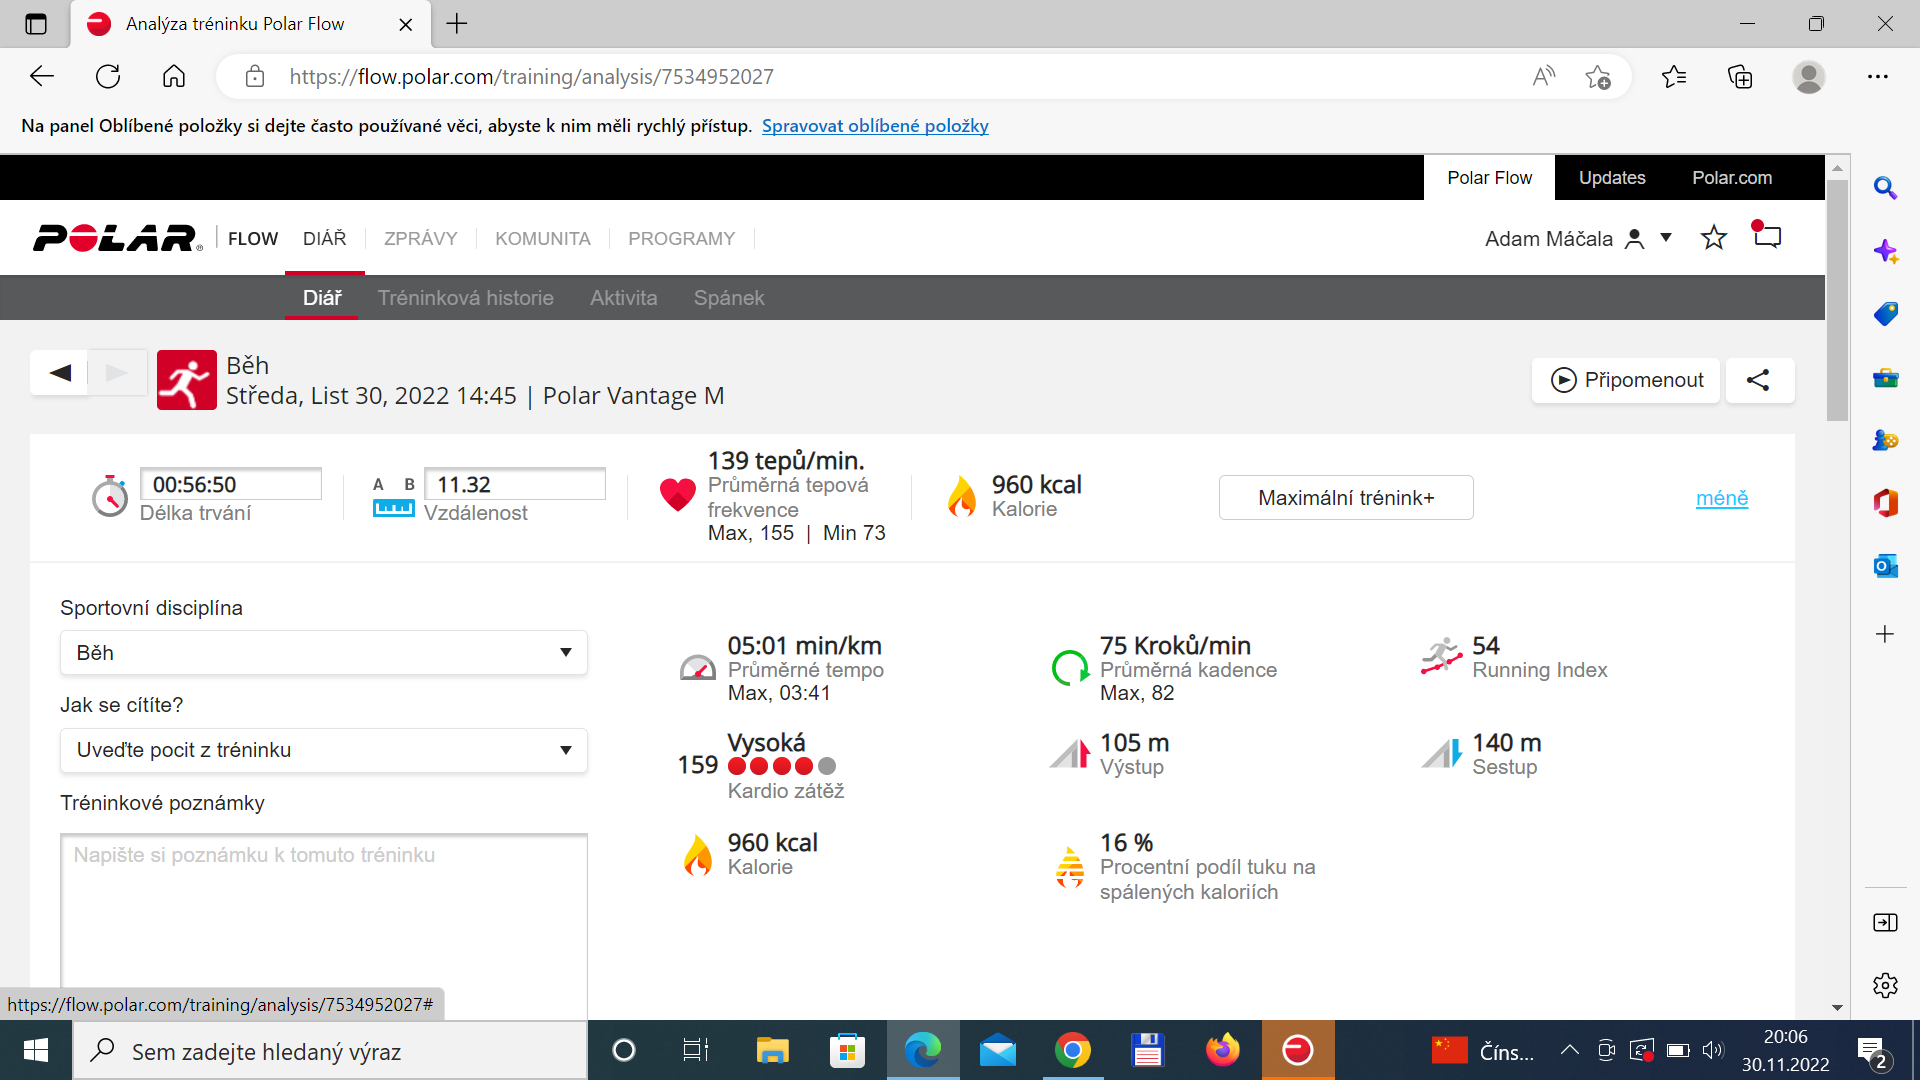Click the Maximální trénink+ button

click(x=1346, y=498)
